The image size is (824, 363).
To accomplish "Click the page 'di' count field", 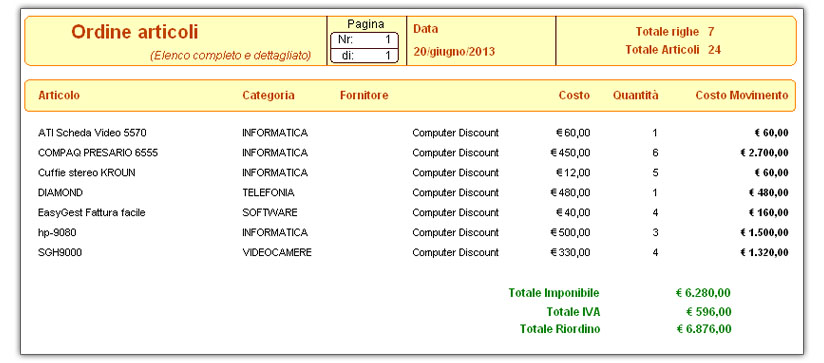I will (364, 55).
